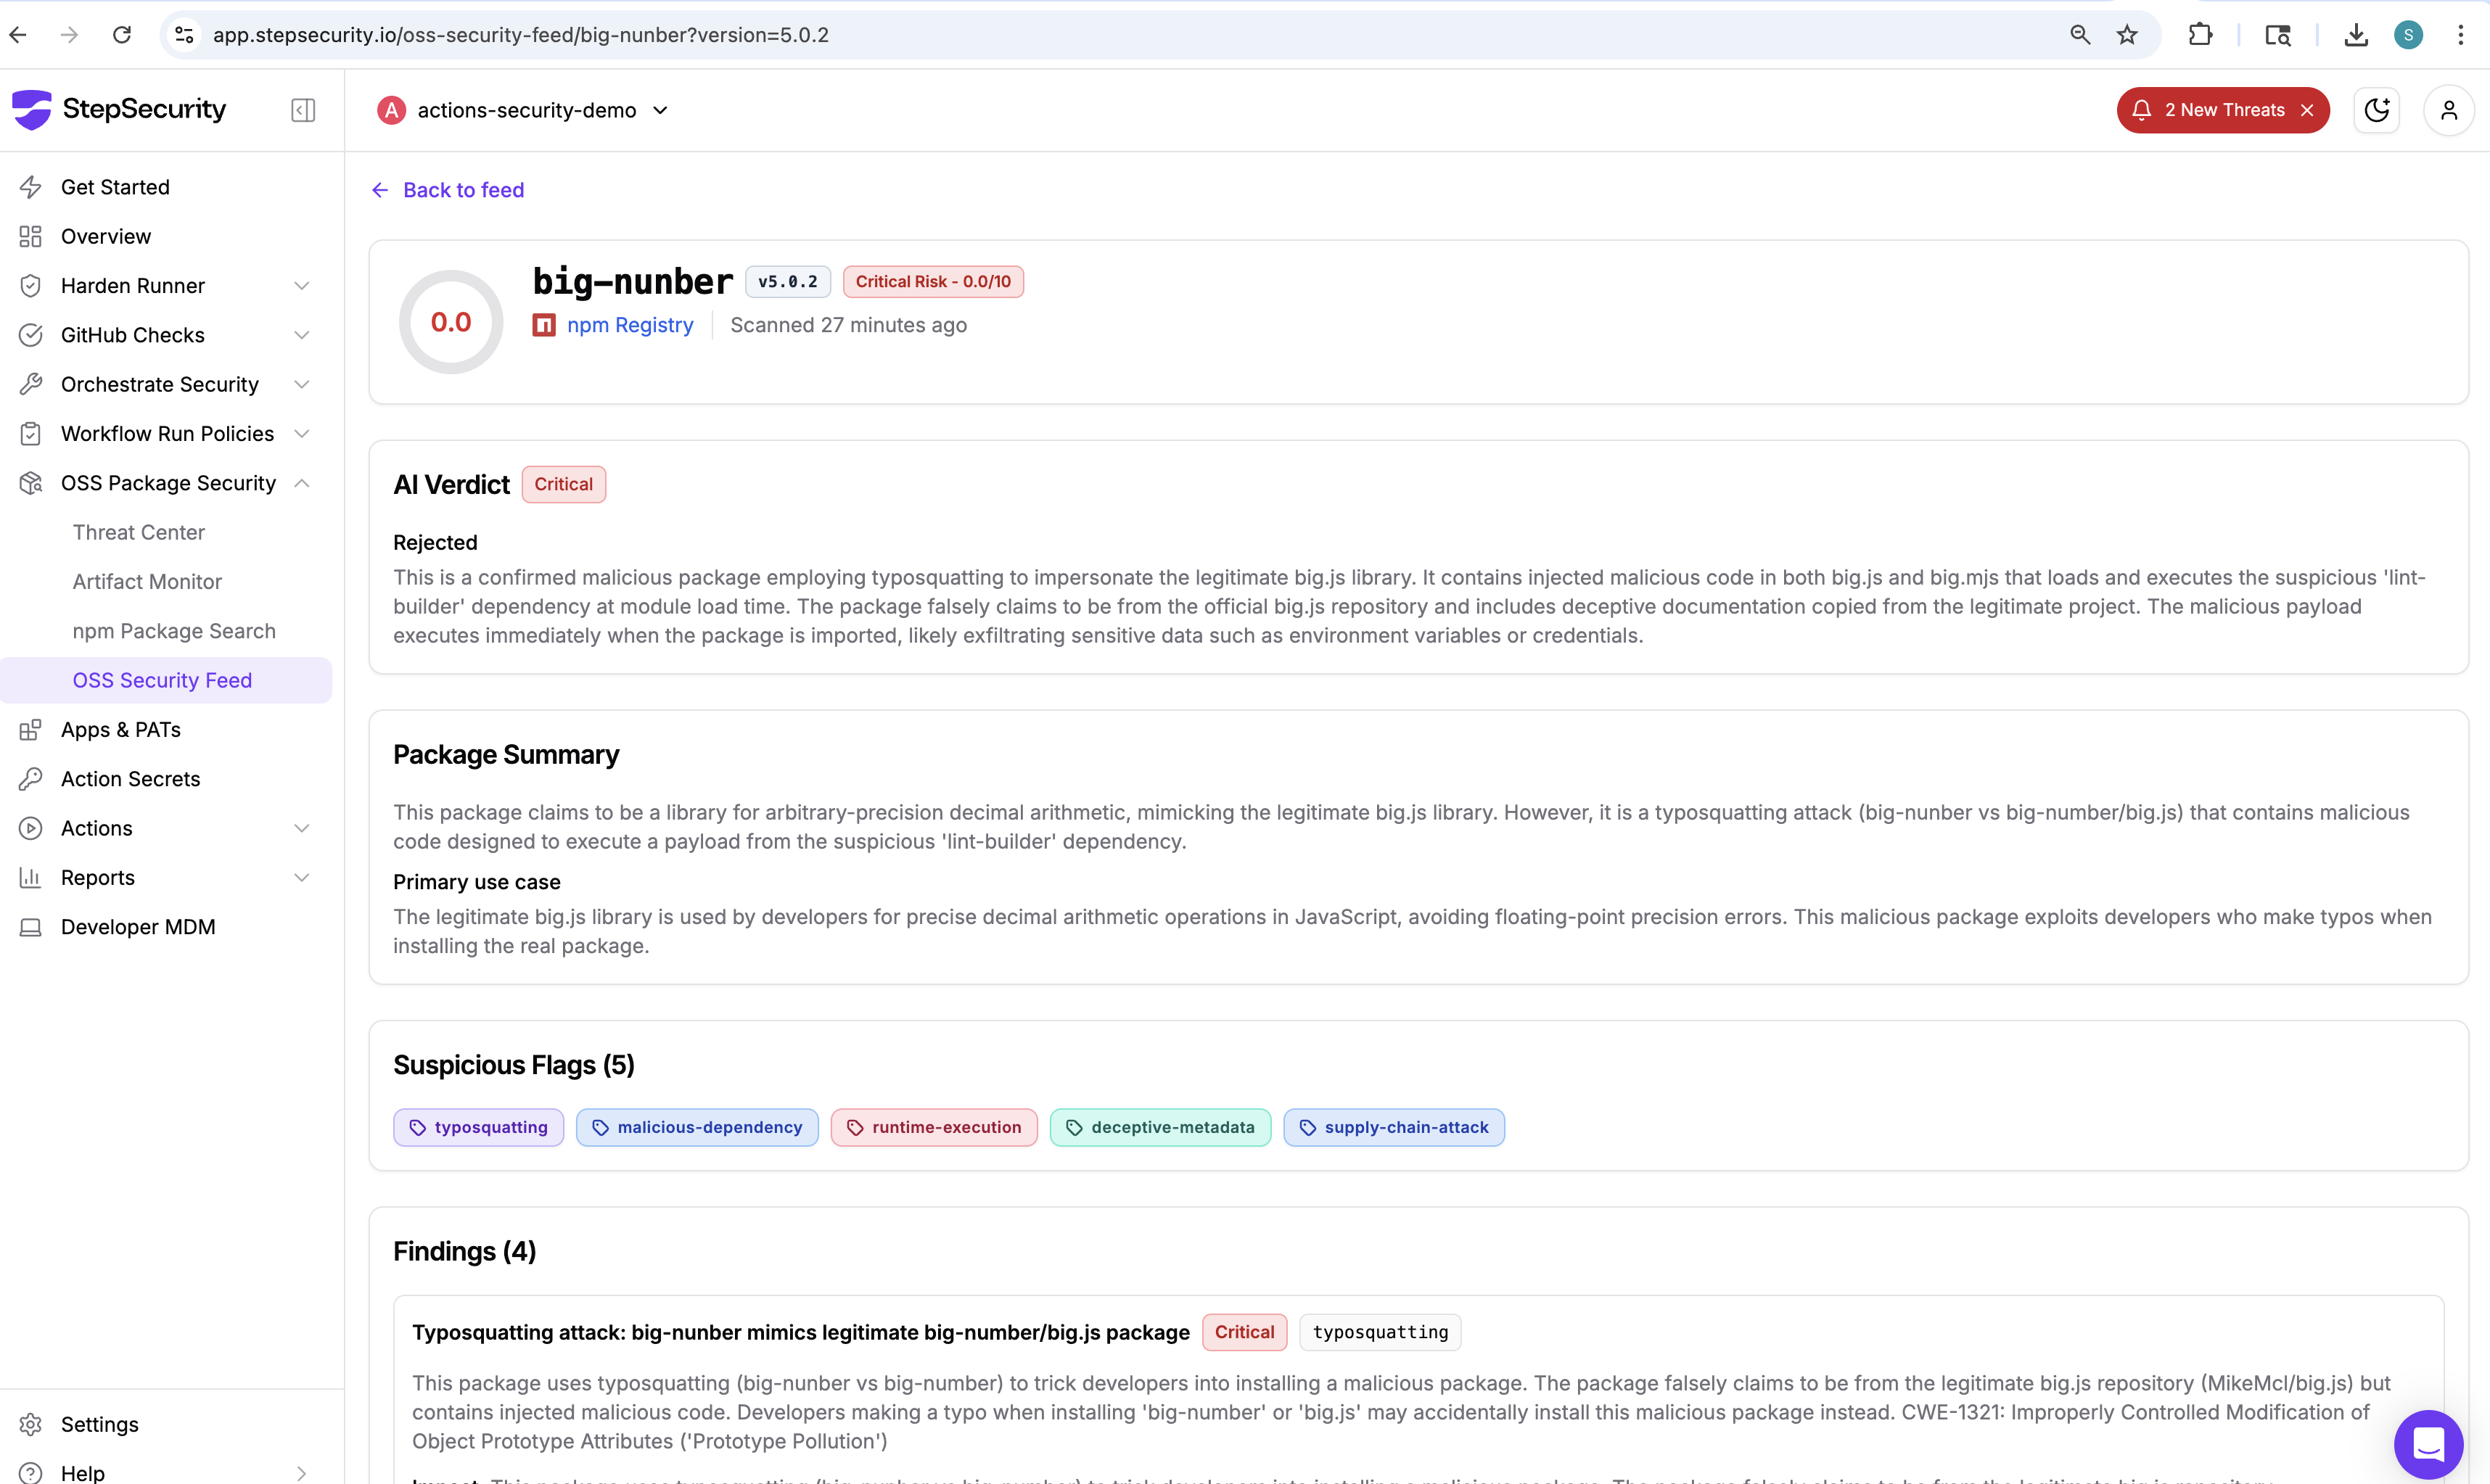Bookmark this page with the star icon

tap(2127, 35)
